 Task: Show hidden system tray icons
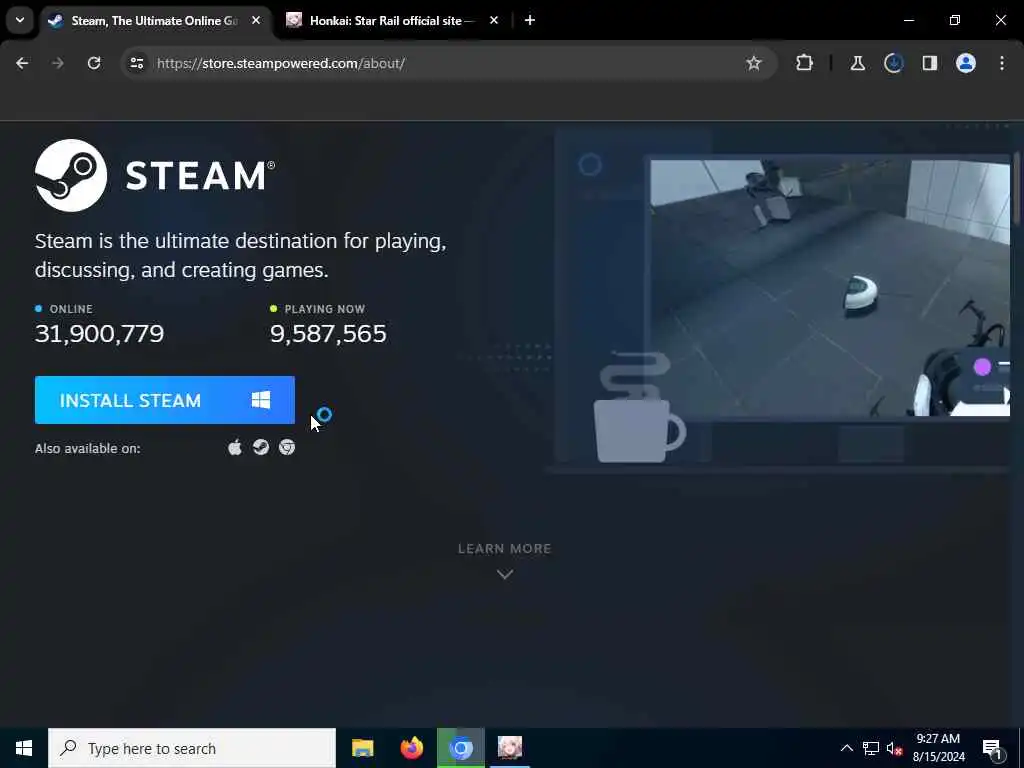tap(846, 748)
